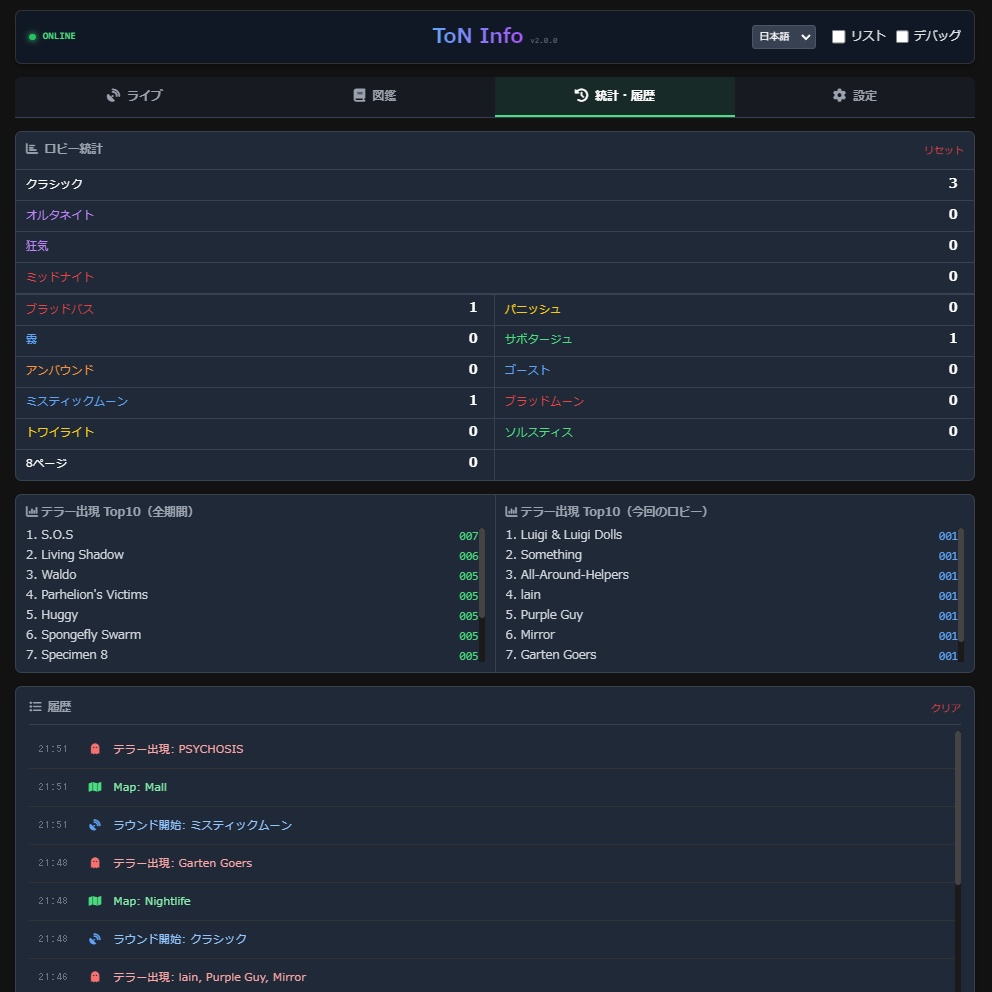Click the ミッドナイト row label

[60, 277]
